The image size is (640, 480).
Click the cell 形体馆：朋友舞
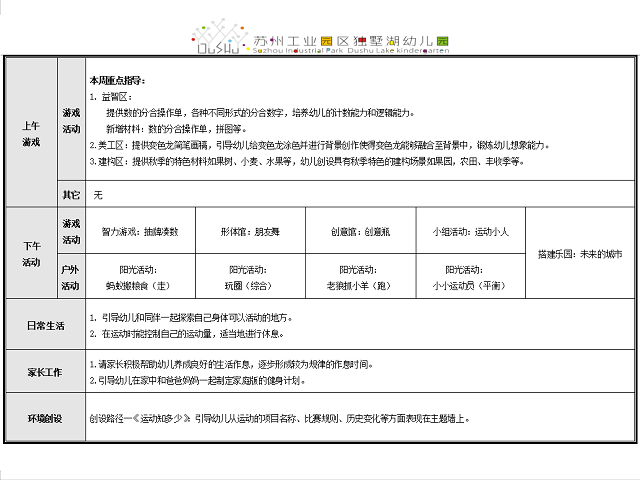click(x=250, y=232)
